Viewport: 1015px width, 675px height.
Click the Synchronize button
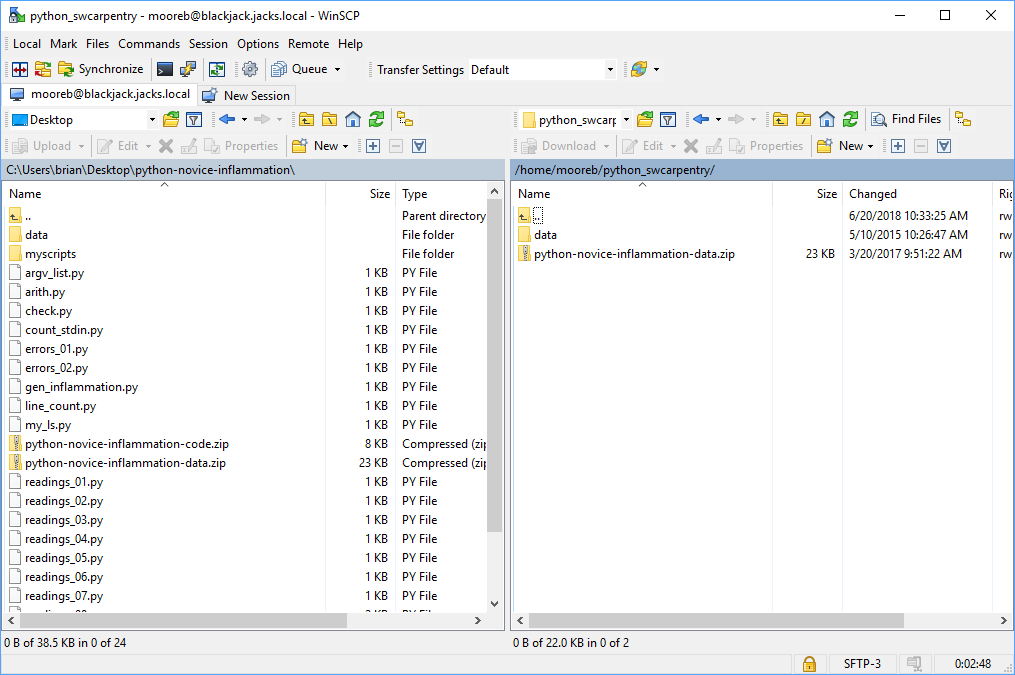pyautogui.click(x=100, y=69)
